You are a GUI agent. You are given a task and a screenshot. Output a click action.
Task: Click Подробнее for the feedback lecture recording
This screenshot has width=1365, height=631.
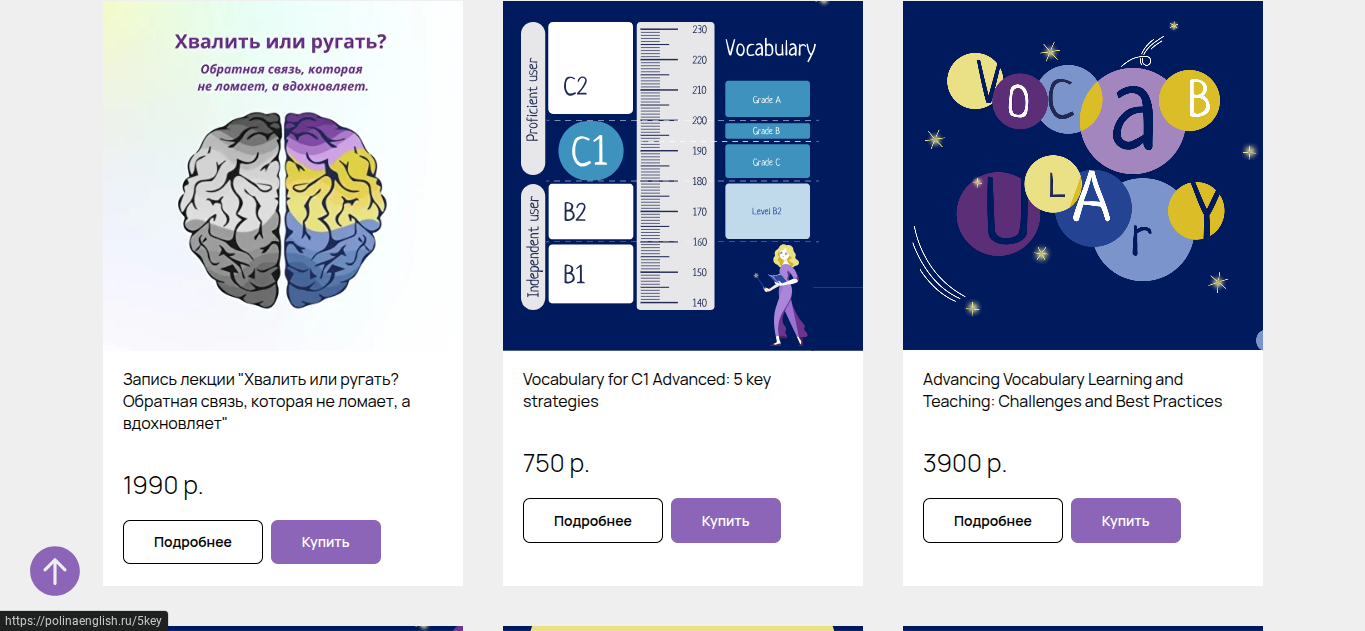193,542
